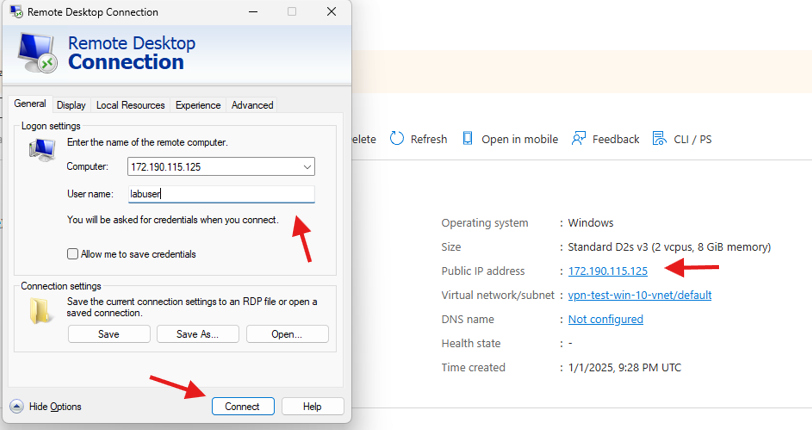Open the Experience tab

point(198,105)
